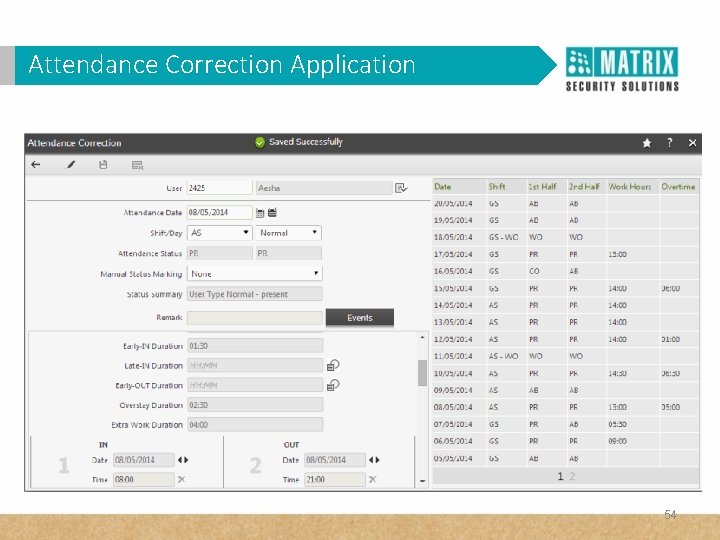720x540 pixels.
Task: Select the 14/05/2014 row
Action: [x=566, y=305]
